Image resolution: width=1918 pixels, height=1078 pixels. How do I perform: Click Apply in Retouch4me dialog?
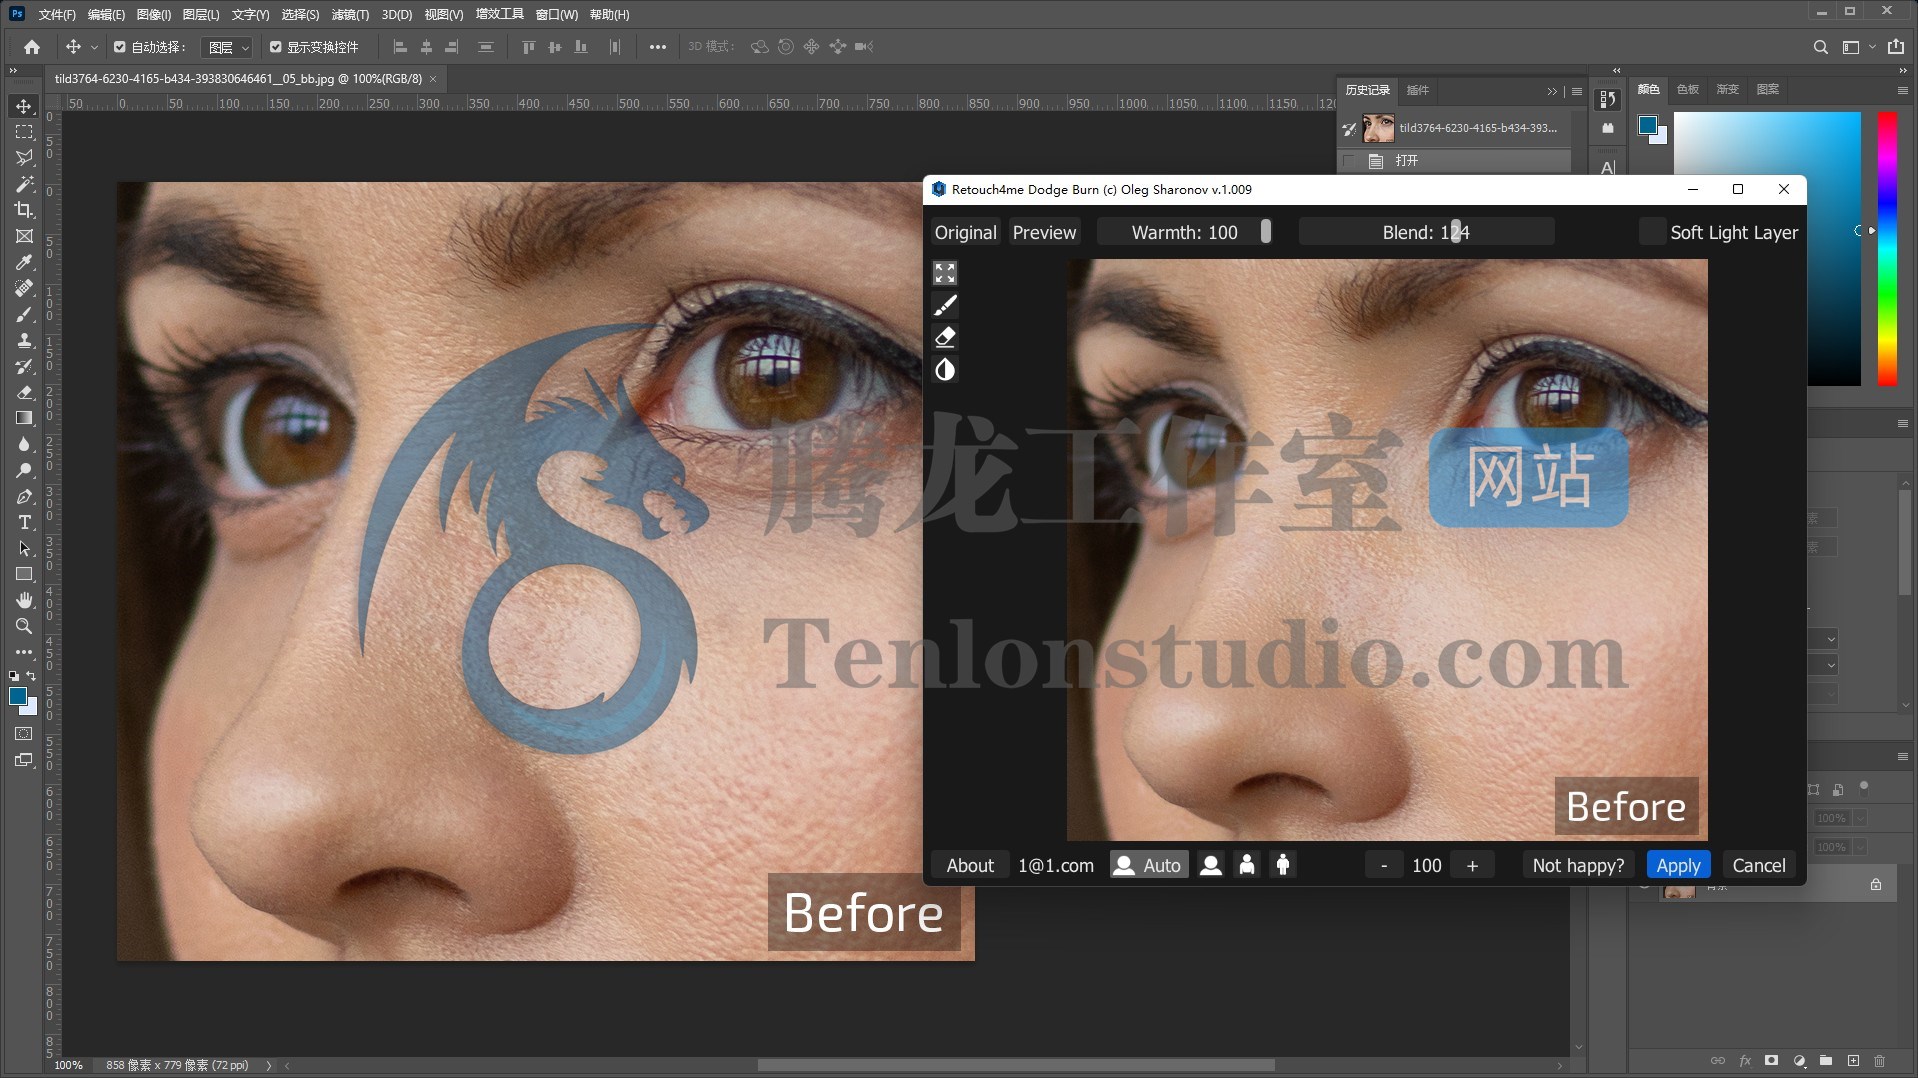tap(1678, 865)
